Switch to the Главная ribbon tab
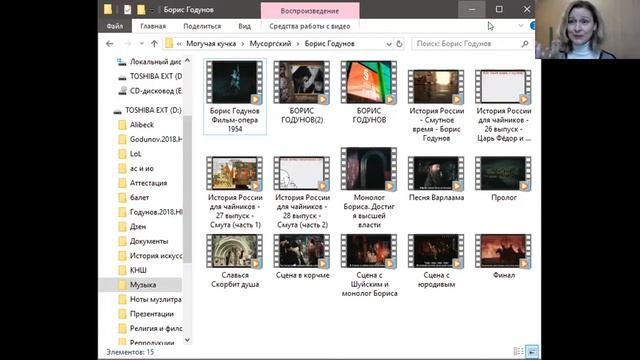The image size is (640, 360). [x=153, y=26]
